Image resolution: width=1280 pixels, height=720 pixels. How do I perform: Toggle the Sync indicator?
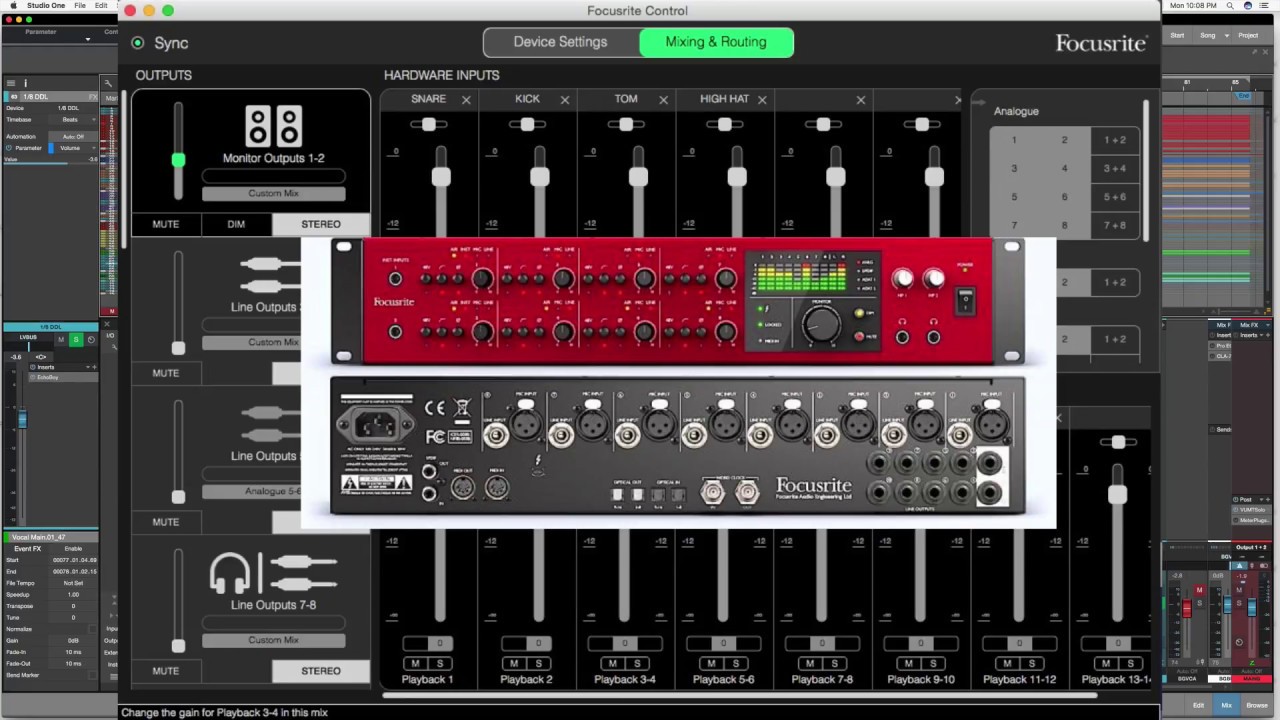pyautogui.click(x=138, y=43)
